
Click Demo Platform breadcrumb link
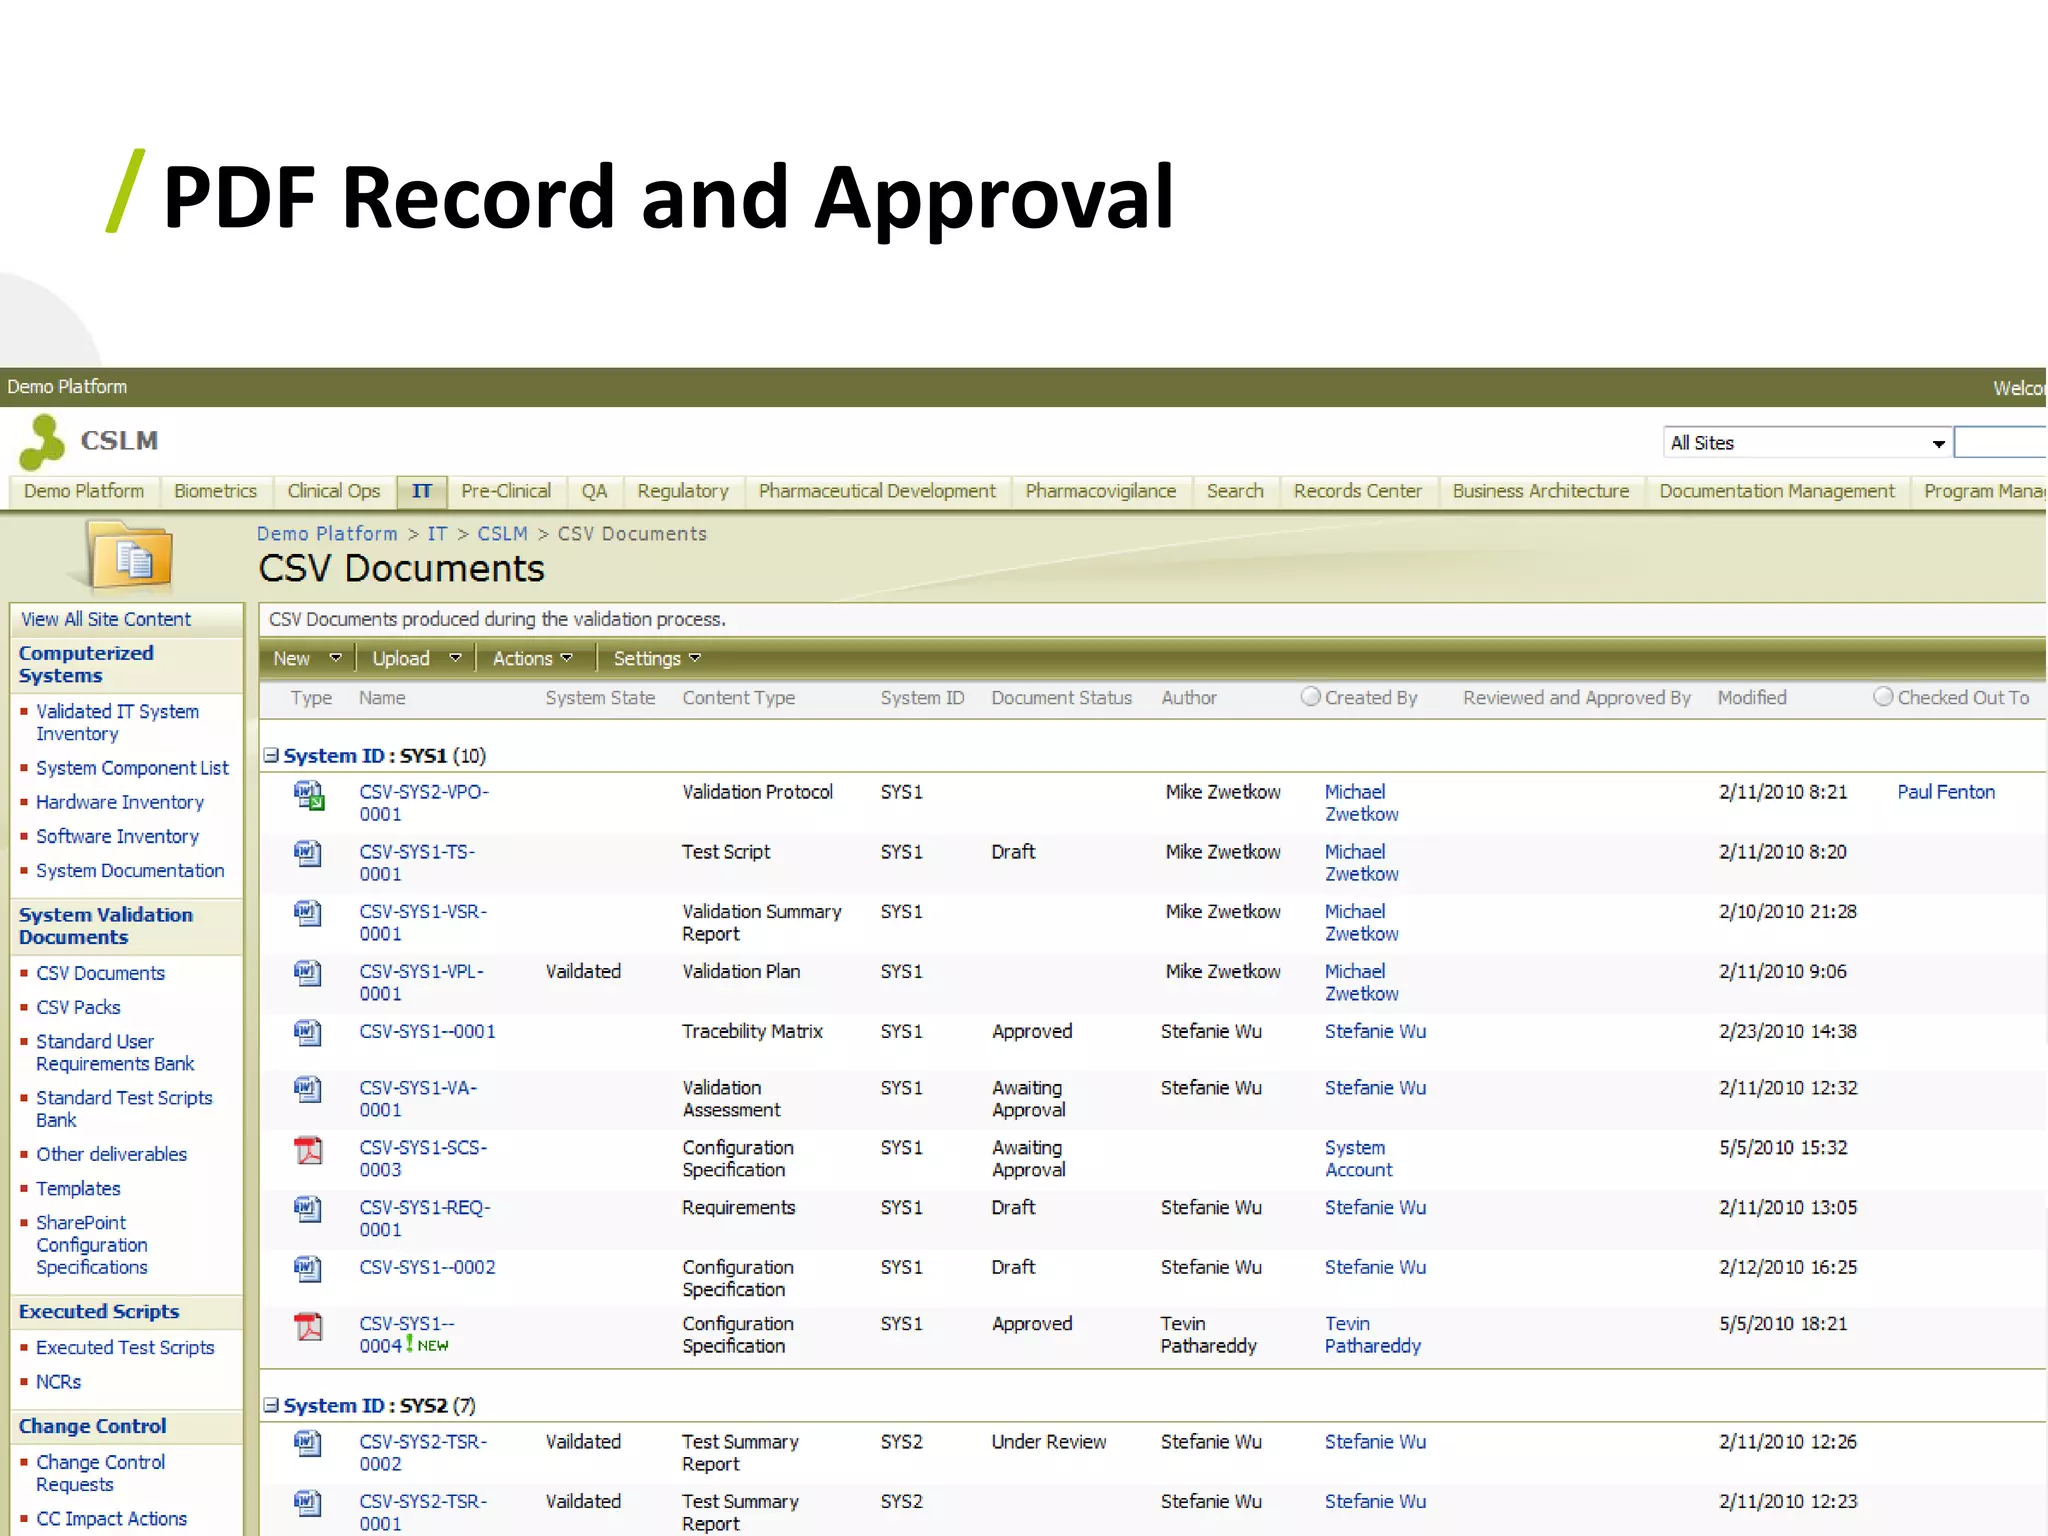(327, 534)
